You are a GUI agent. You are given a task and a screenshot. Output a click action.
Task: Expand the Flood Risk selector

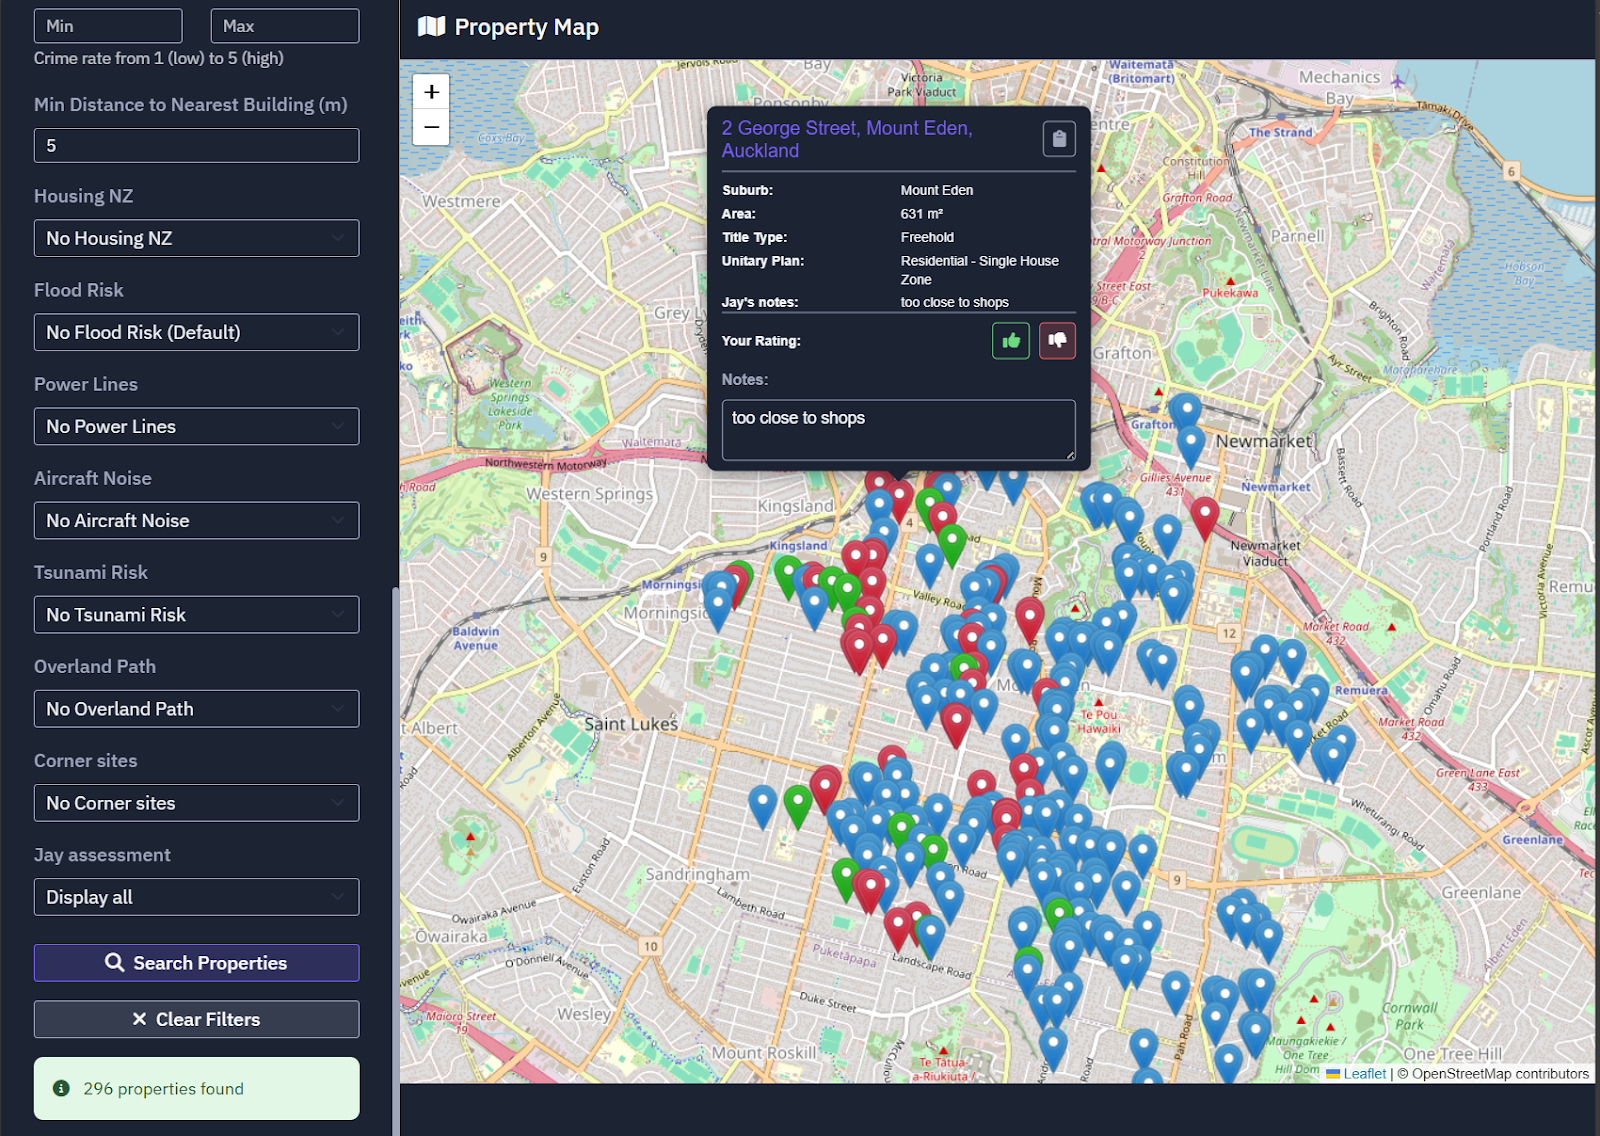196,332
